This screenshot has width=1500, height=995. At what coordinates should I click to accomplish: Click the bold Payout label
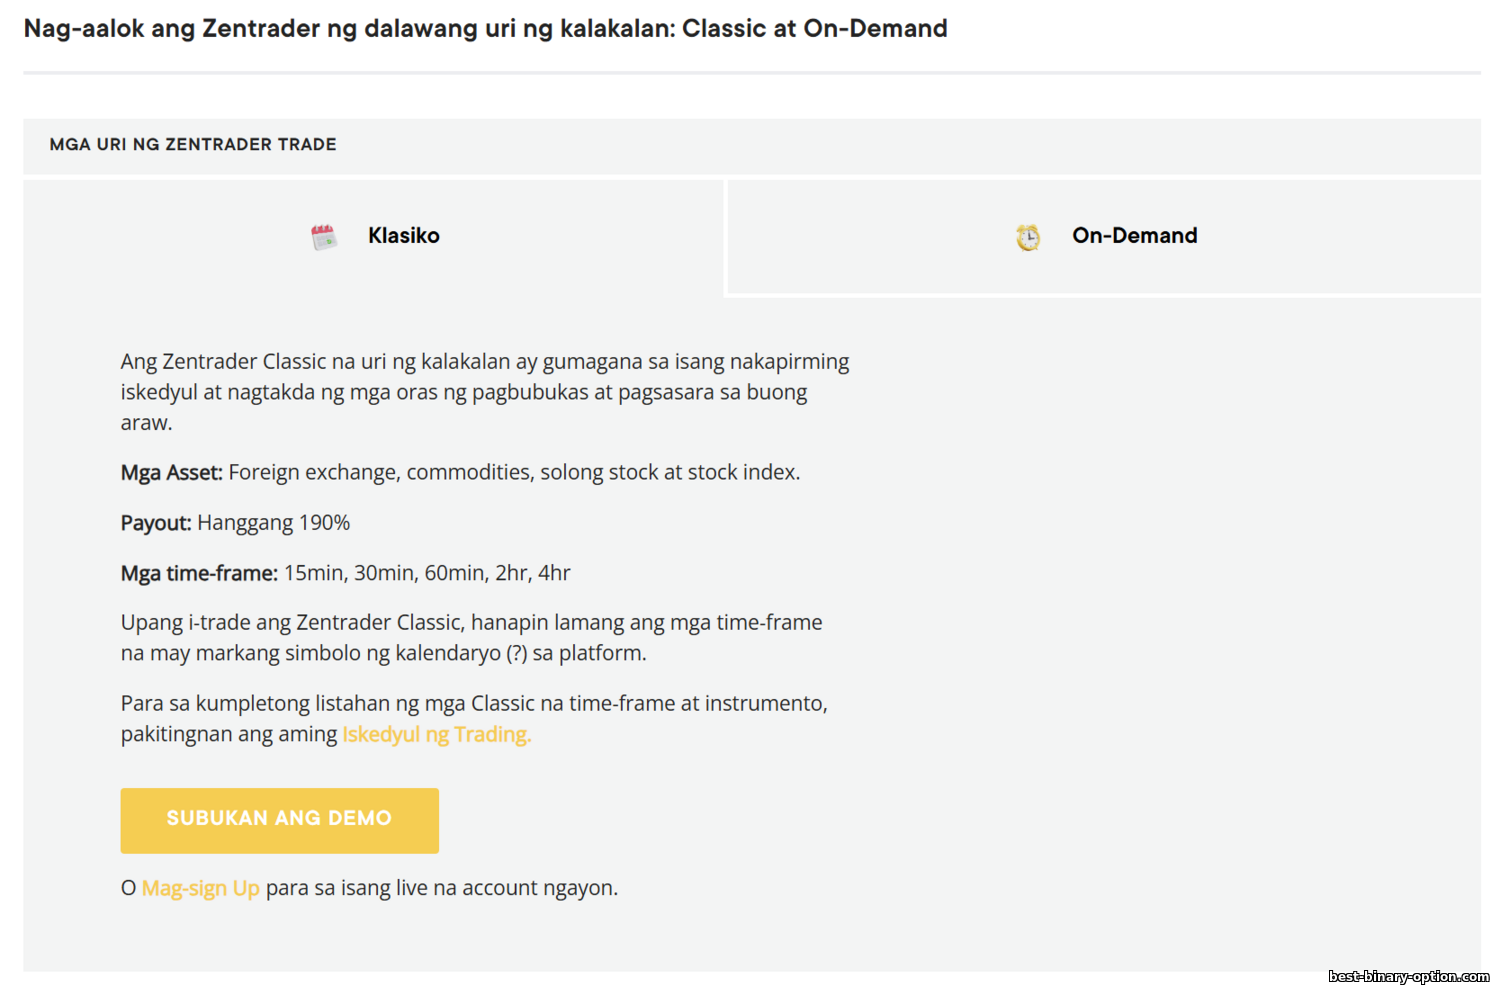(x=156, y=523)
